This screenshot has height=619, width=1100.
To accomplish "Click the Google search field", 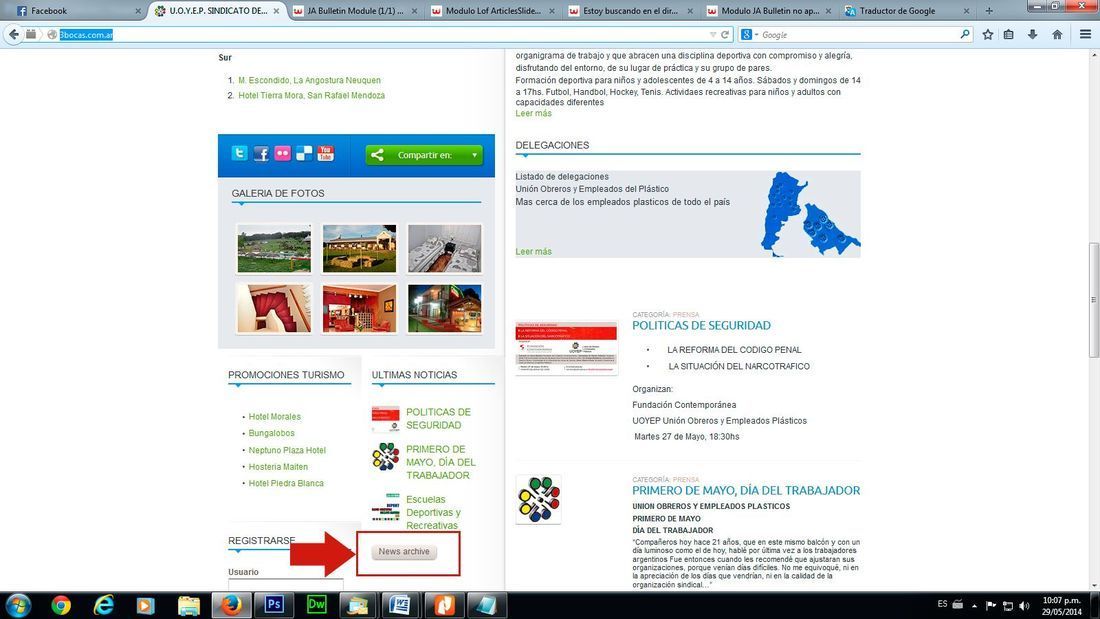I will 857,34.
